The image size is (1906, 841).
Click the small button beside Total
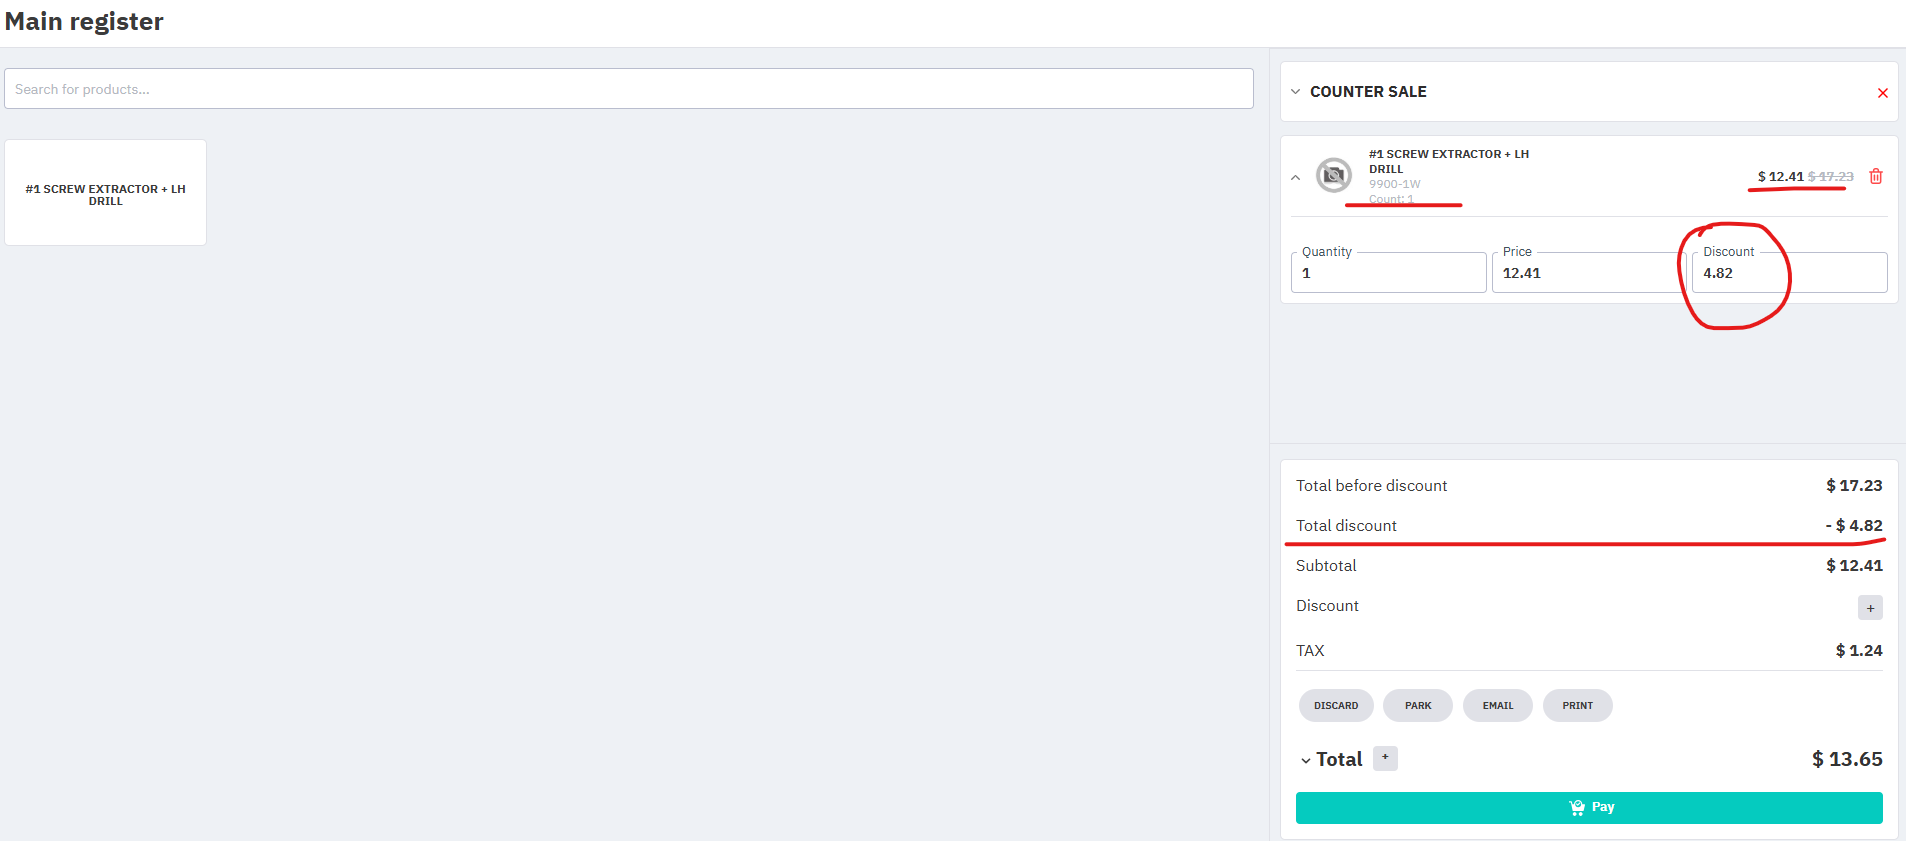point(1384,758)
